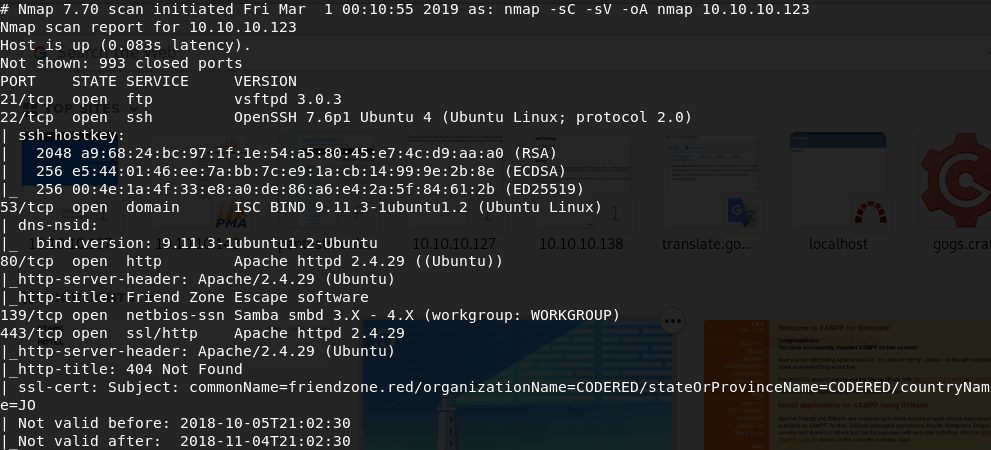Open the ellipsis menu on highlight card
The width and height of the screenshot is (991, 450).
click(673, 322)
